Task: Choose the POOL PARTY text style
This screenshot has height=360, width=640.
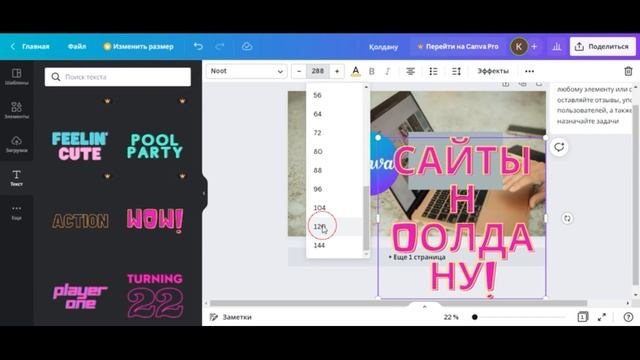Action: (x=155, y=146)
